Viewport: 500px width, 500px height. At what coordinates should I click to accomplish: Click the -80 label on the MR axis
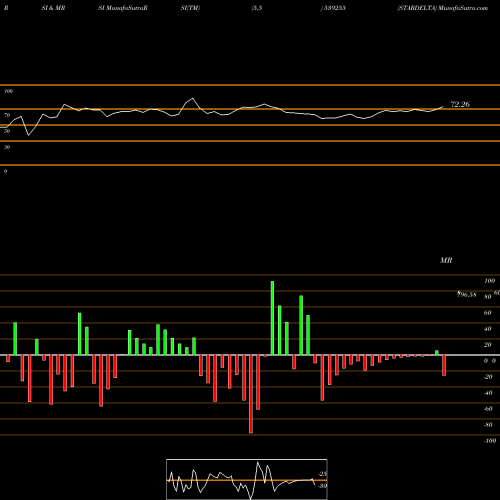tap(488, 425)
